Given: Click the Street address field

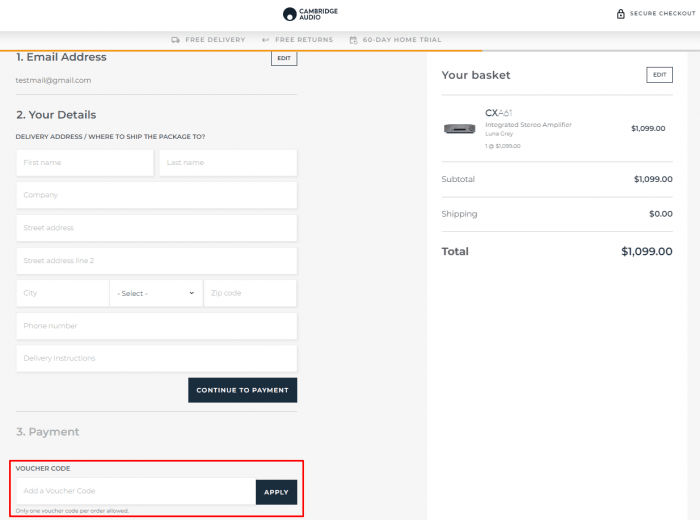Looking at the screenshot, I should [x=157, y=228].
